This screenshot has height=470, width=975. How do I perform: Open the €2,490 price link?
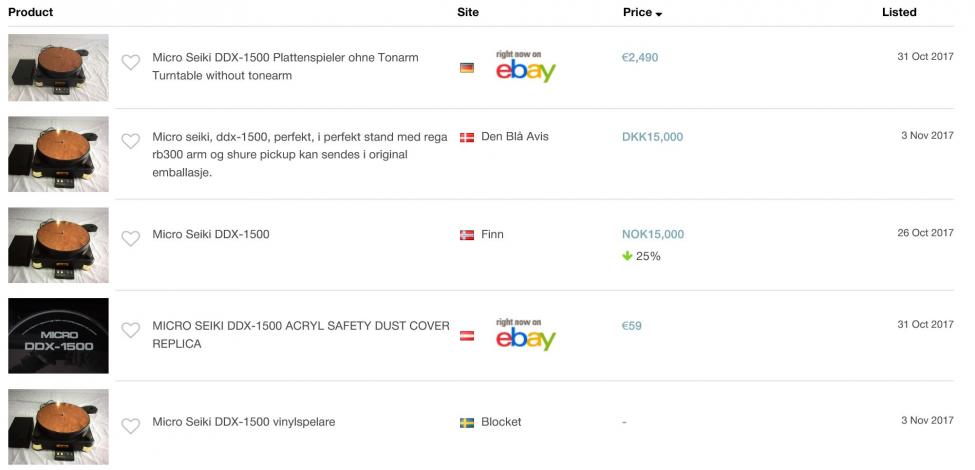640,57
